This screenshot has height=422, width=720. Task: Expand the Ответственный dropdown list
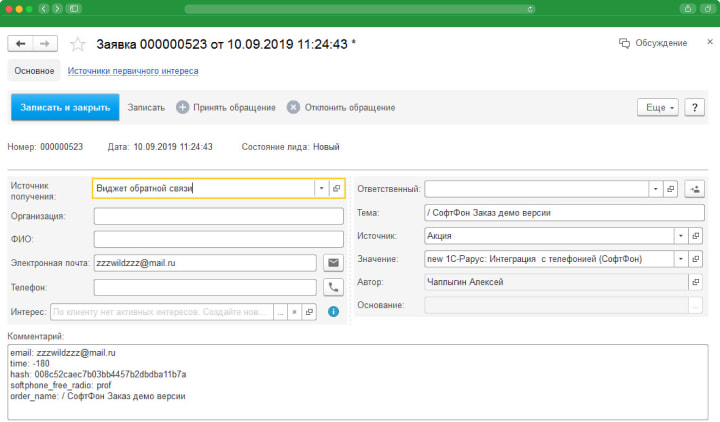pos(655,188)
